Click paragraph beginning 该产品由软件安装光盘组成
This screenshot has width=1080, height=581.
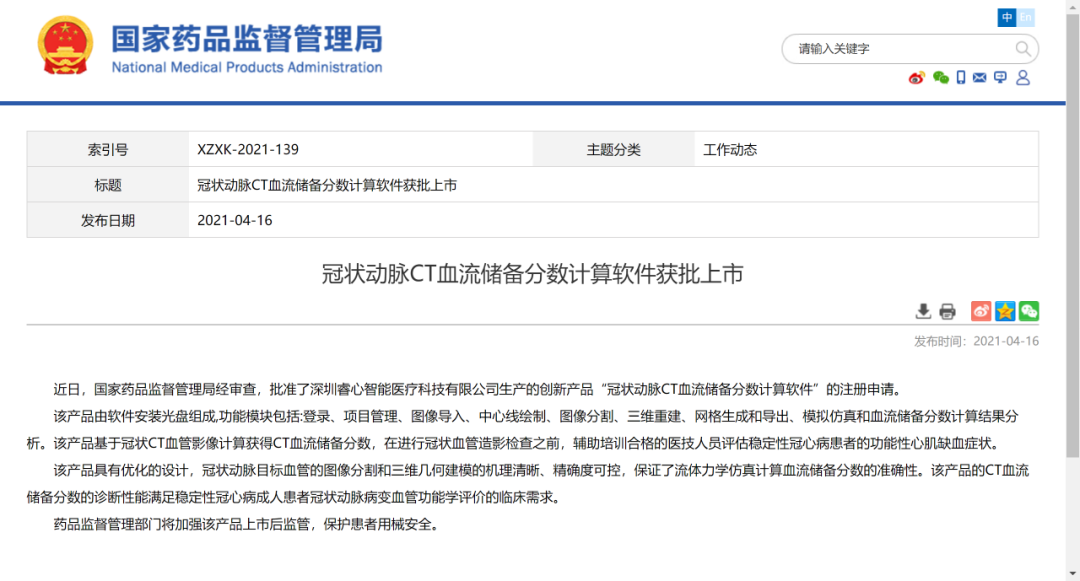[x=523, y=430]
